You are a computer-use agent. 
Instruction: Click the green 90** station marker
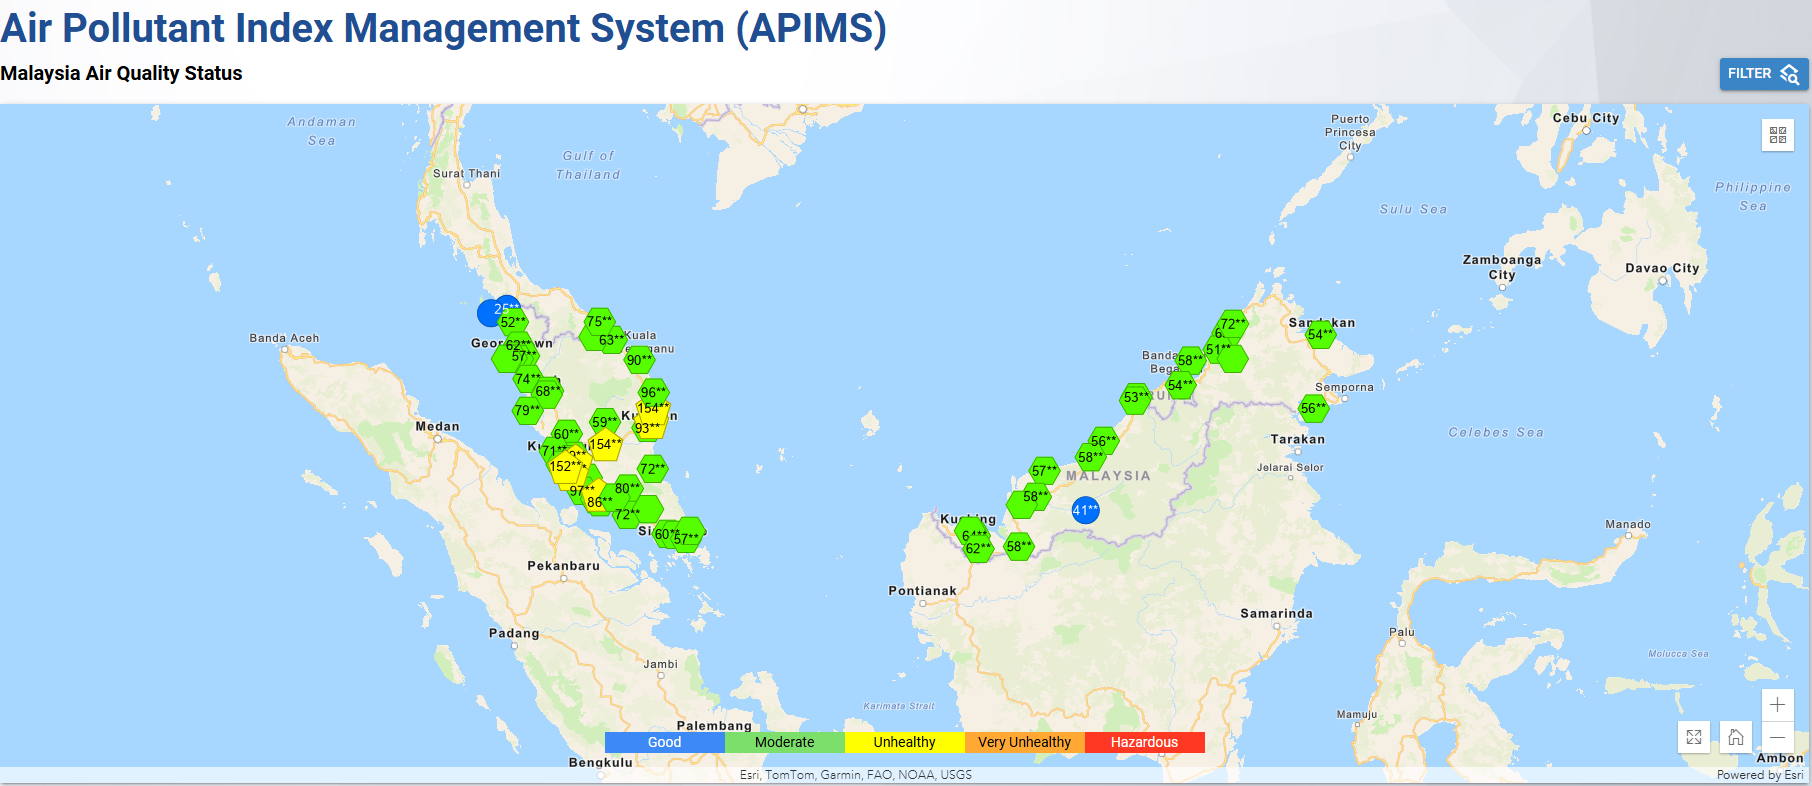click(x=639, y=360)
